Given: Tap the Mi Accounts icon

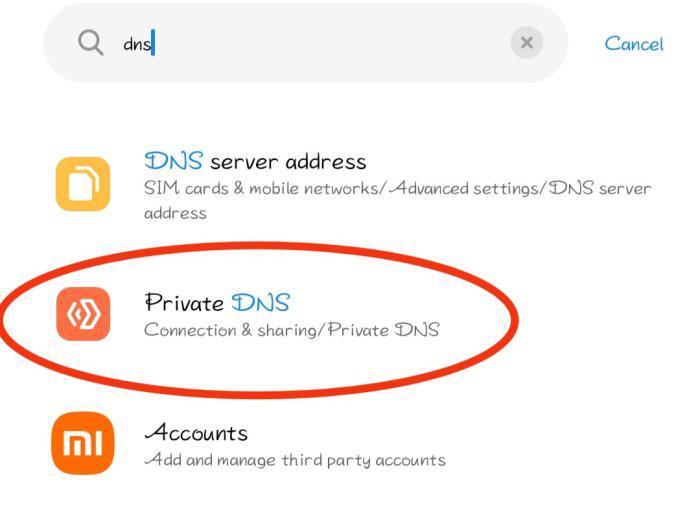Looking at the screenshot, I should pyautogui.click(x=83, y=442).
